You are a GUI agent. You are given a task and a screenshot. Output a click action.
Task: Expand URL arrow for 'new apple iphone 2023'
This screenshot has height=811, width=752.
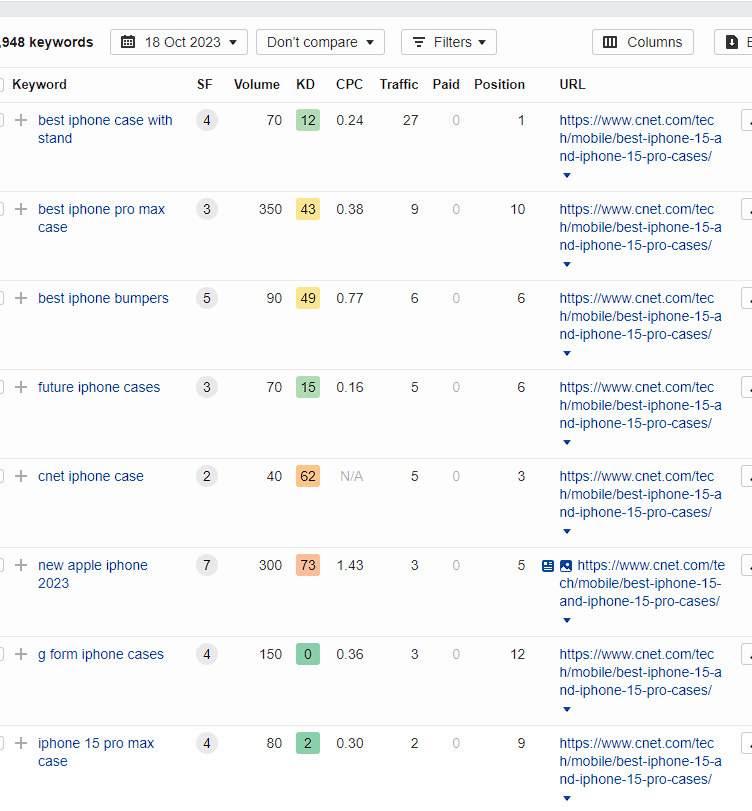[567, 620]
